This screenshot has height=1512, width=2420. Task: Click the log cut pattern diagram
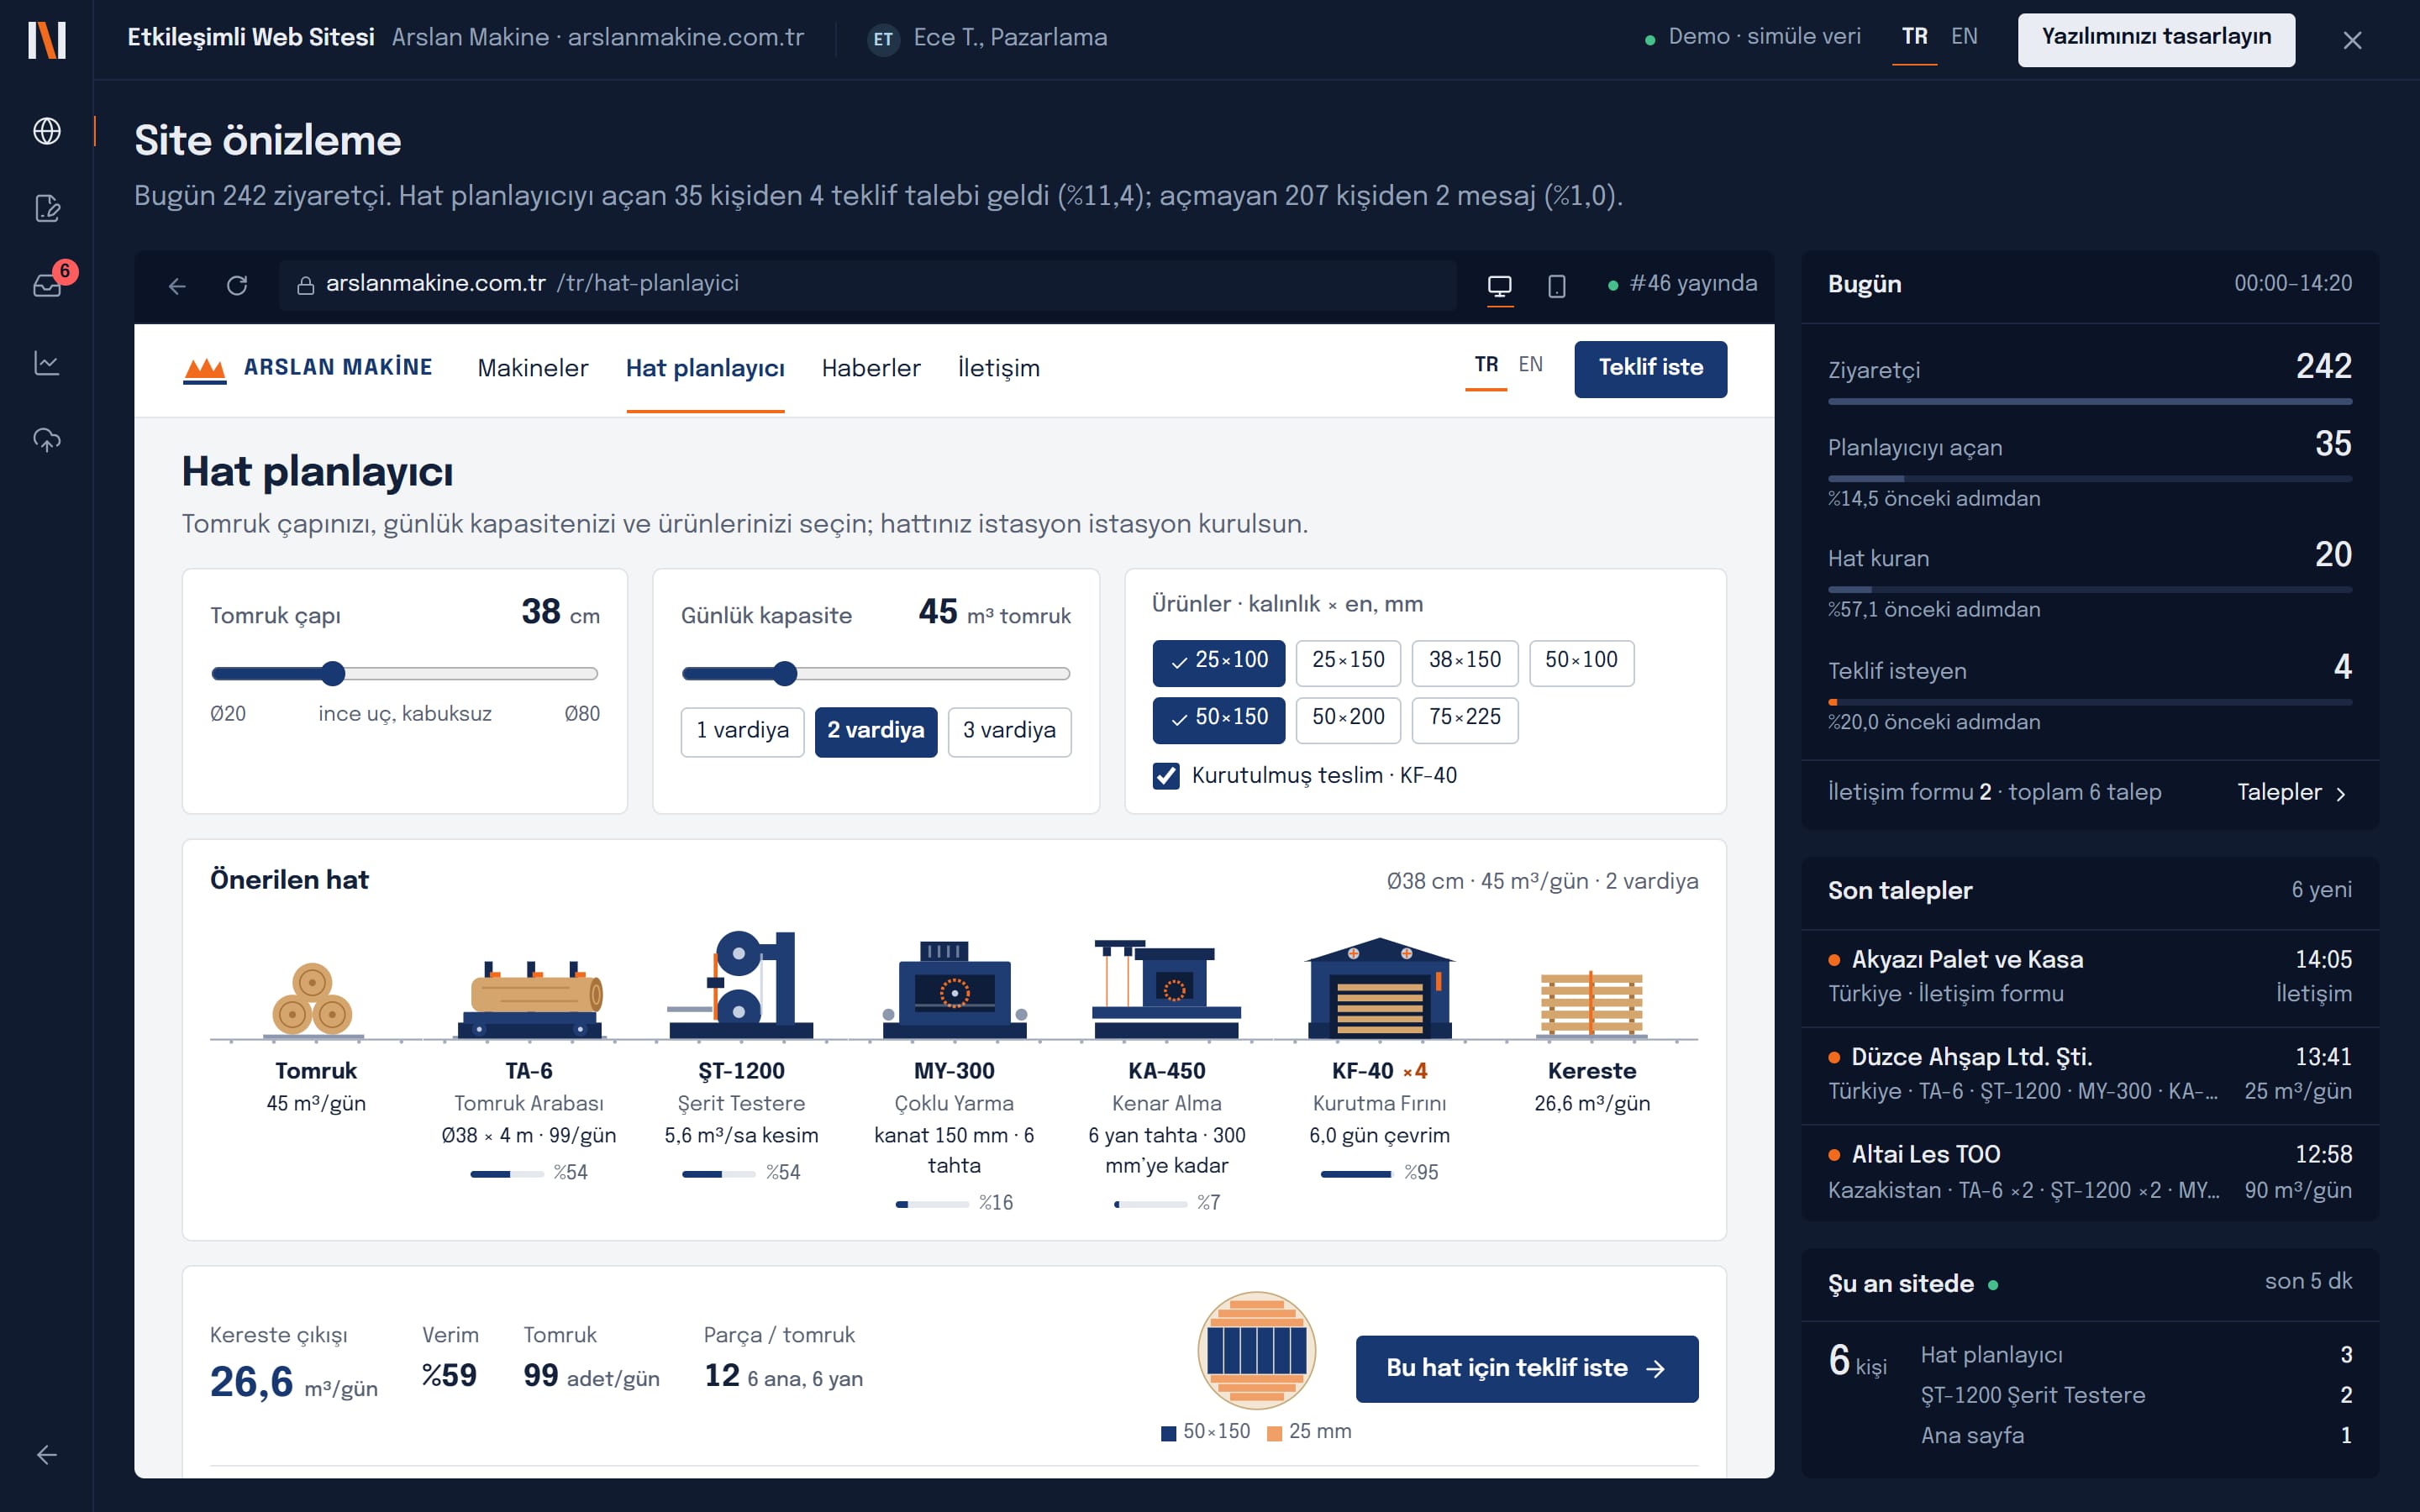coord(1256,1350)
